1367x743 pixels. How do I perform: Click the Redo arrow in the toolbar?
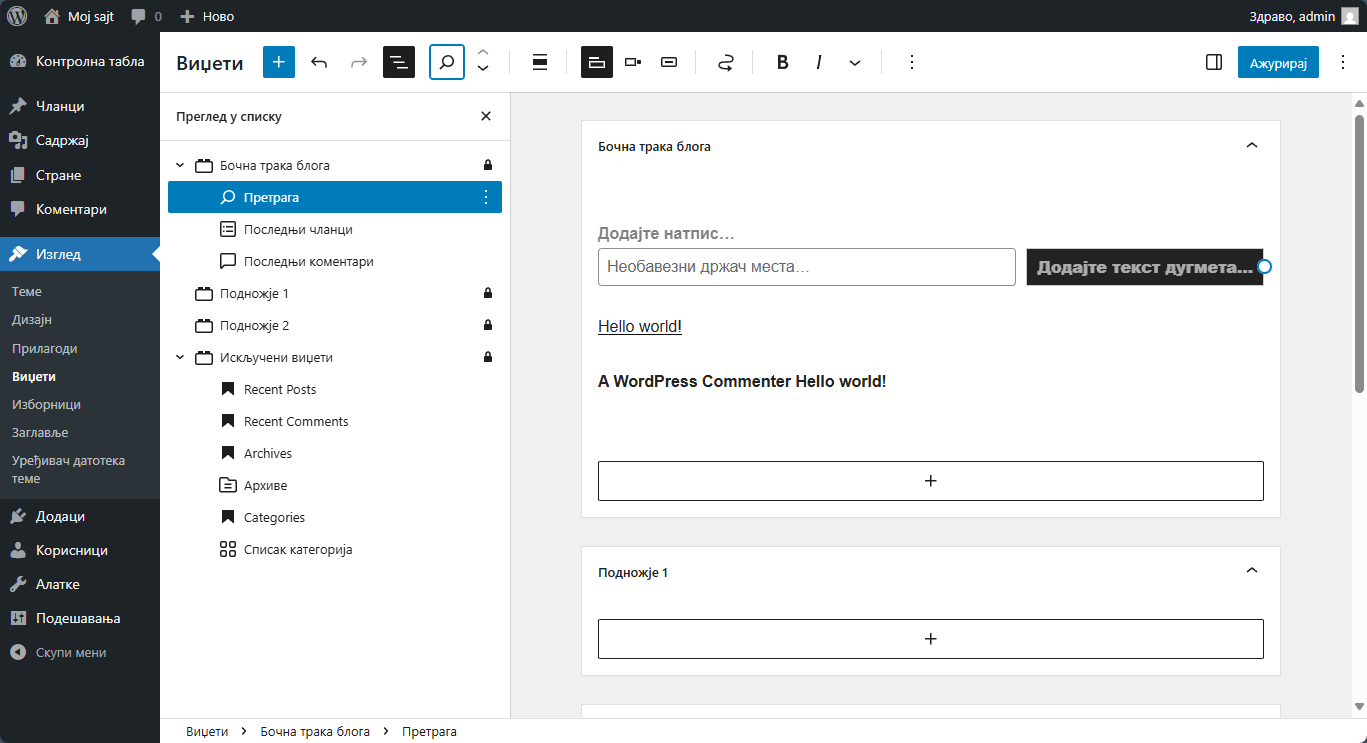(358, 62)
